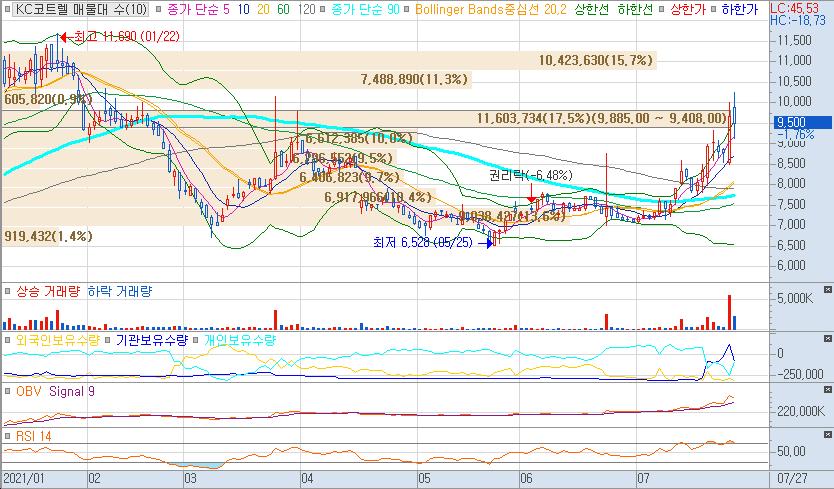Click the square marker before KC코트렐 매물대 label
This screenshot has height=489, width=834.
[x=8, y=9]
